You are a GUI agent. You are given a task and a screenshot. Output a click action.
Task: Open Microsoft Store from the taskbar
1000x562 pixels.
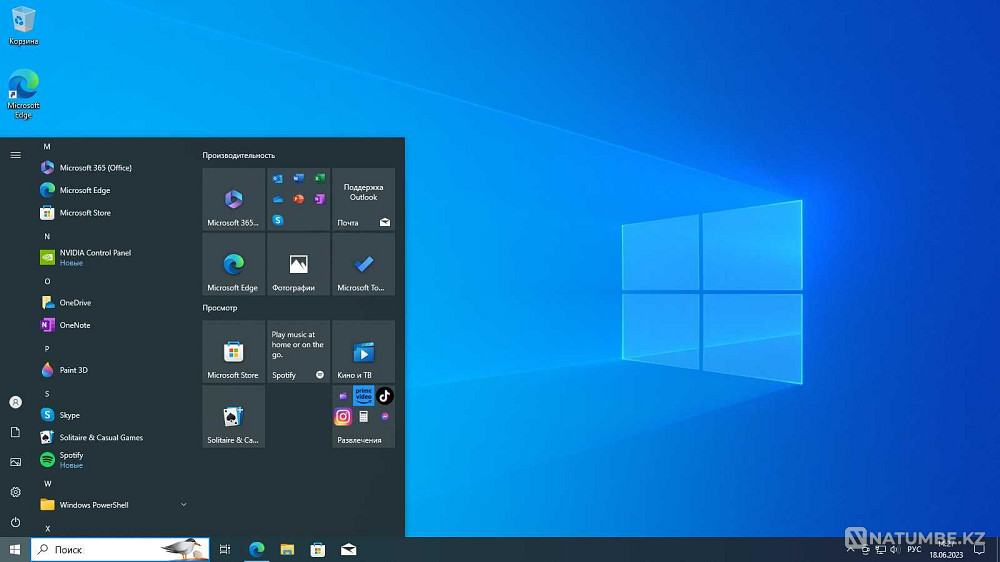pos(318,549)
